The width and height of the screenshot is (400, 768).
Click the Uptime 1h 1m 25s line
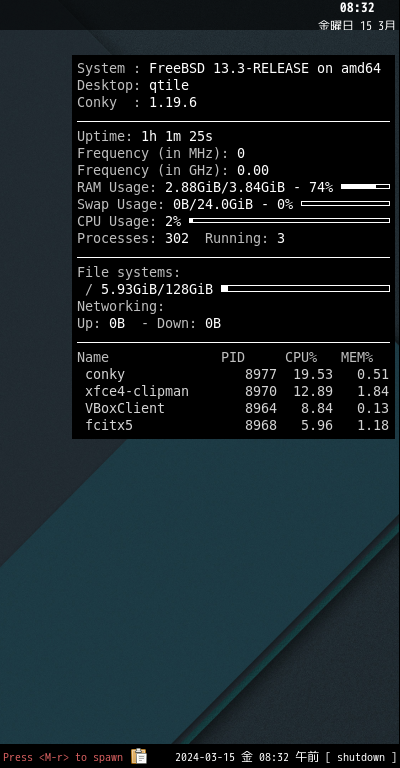(x=145, y=136)
